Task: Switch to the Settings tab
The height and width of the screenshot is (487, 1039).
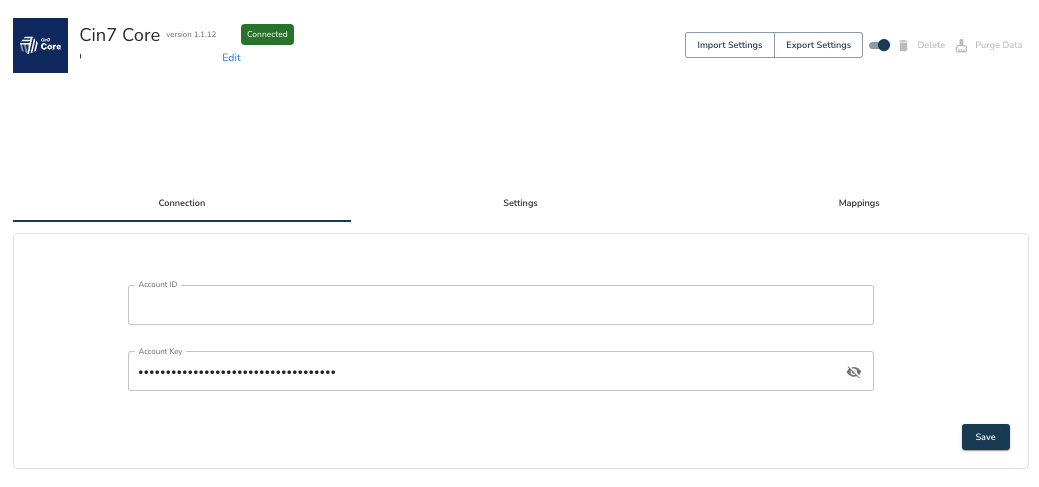Action: click(520, 203)
